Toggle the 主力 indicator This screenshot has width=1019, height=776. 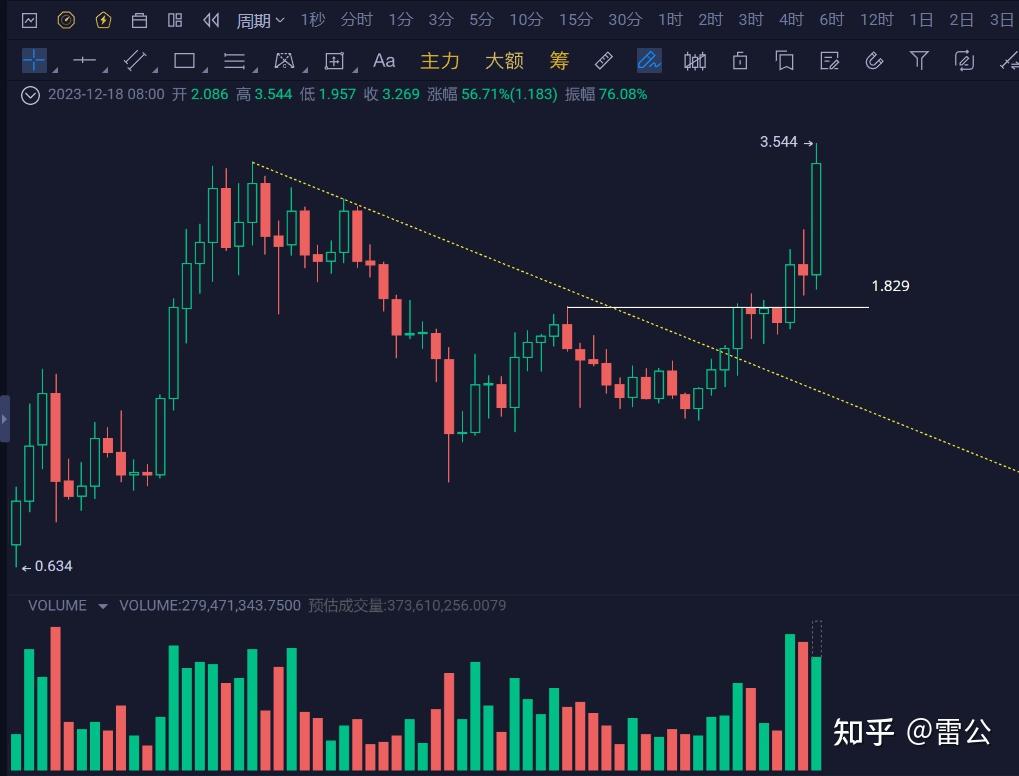coord(440,60)
